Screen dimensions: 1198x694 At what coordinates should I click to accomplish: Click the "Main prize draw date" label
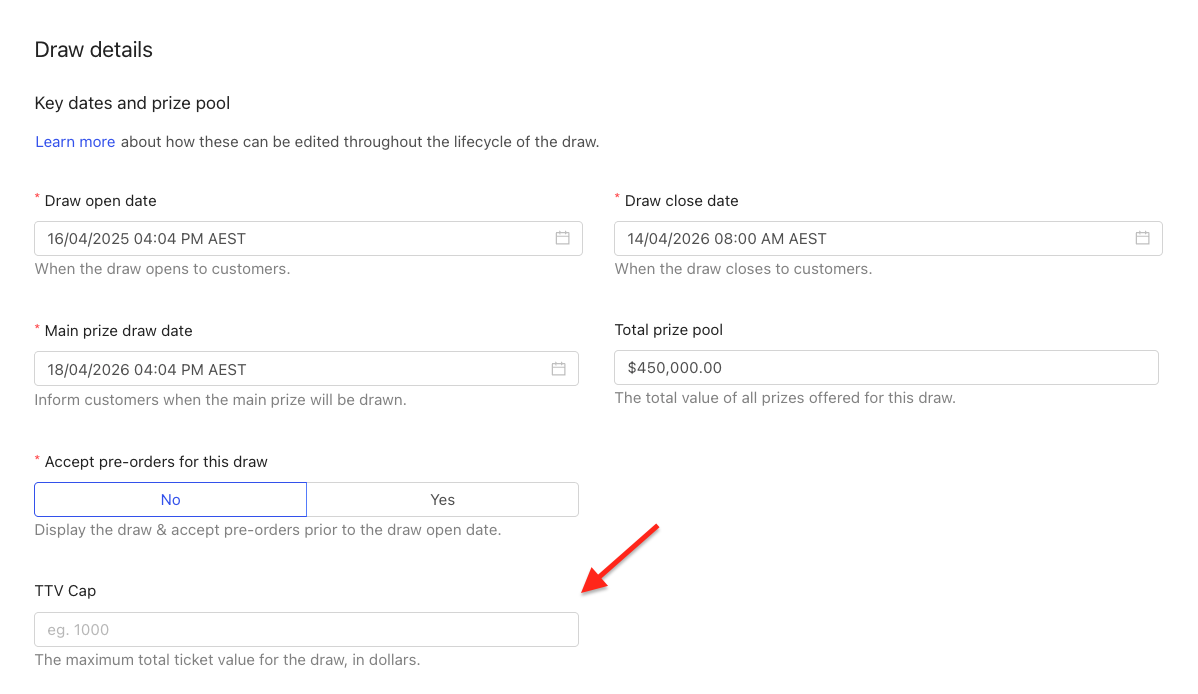pyautogui.click(x=118, y=331)
